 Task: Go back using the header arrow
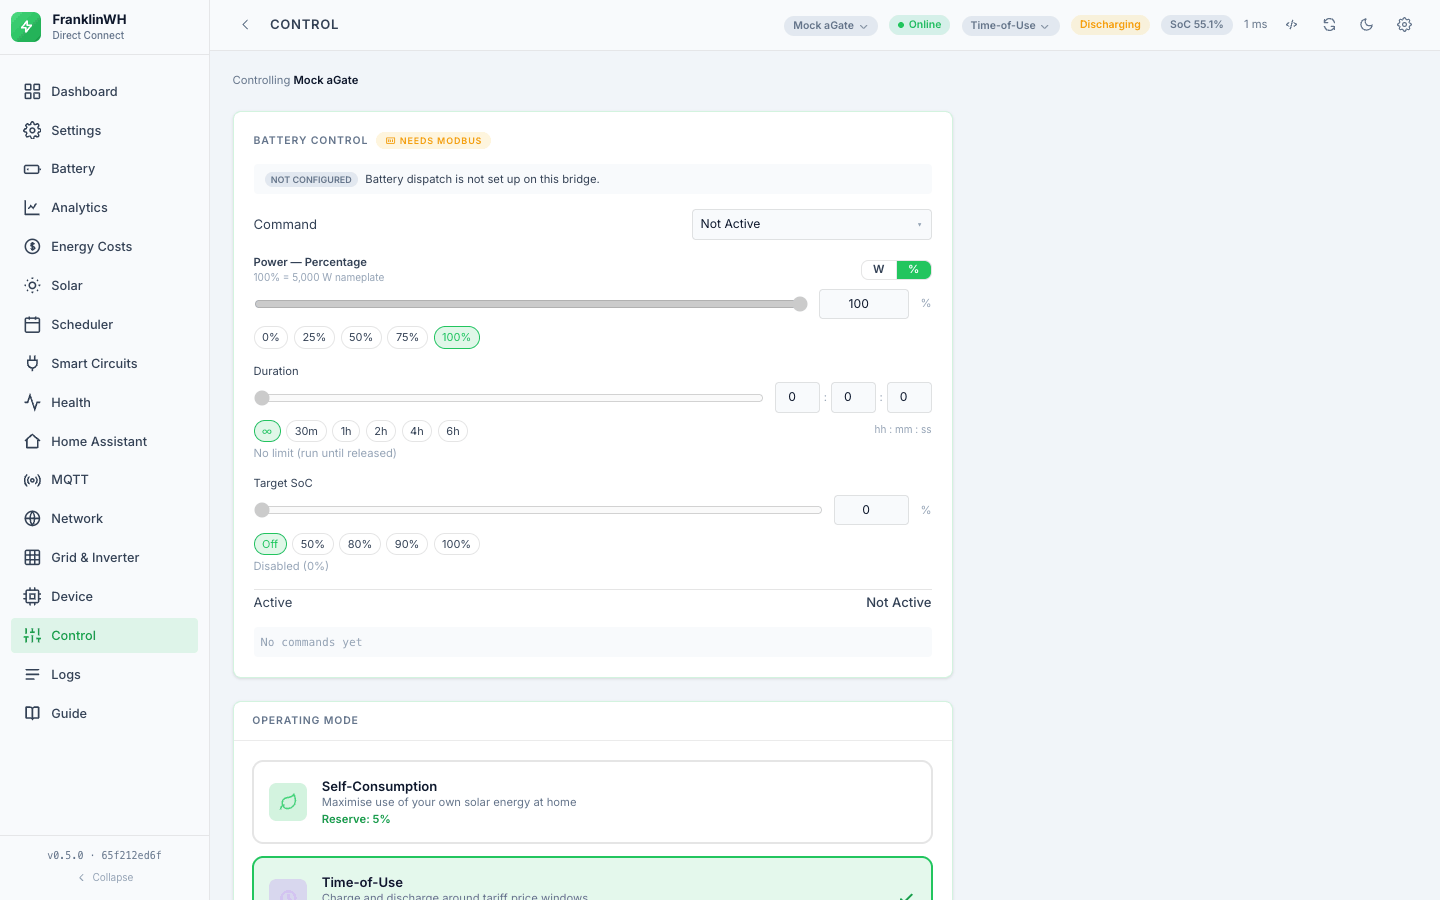245,25
